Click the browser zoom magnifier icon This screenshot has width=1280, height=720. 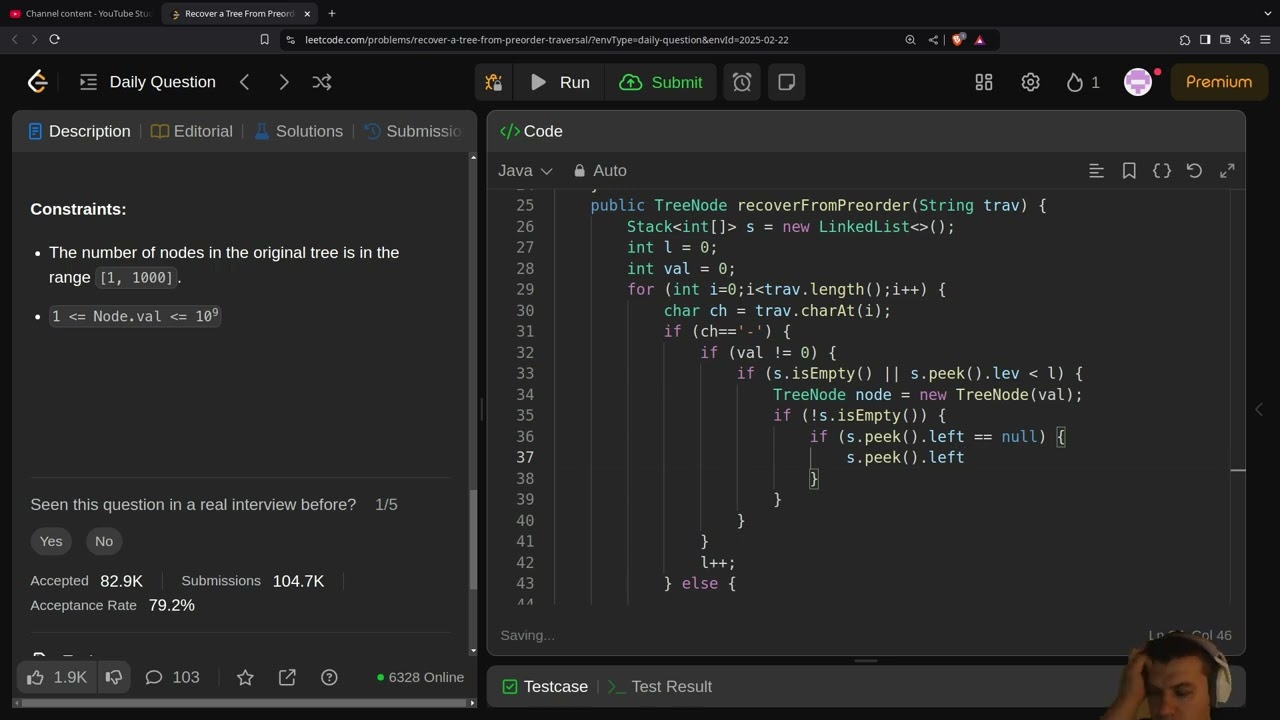pos(910,40)
